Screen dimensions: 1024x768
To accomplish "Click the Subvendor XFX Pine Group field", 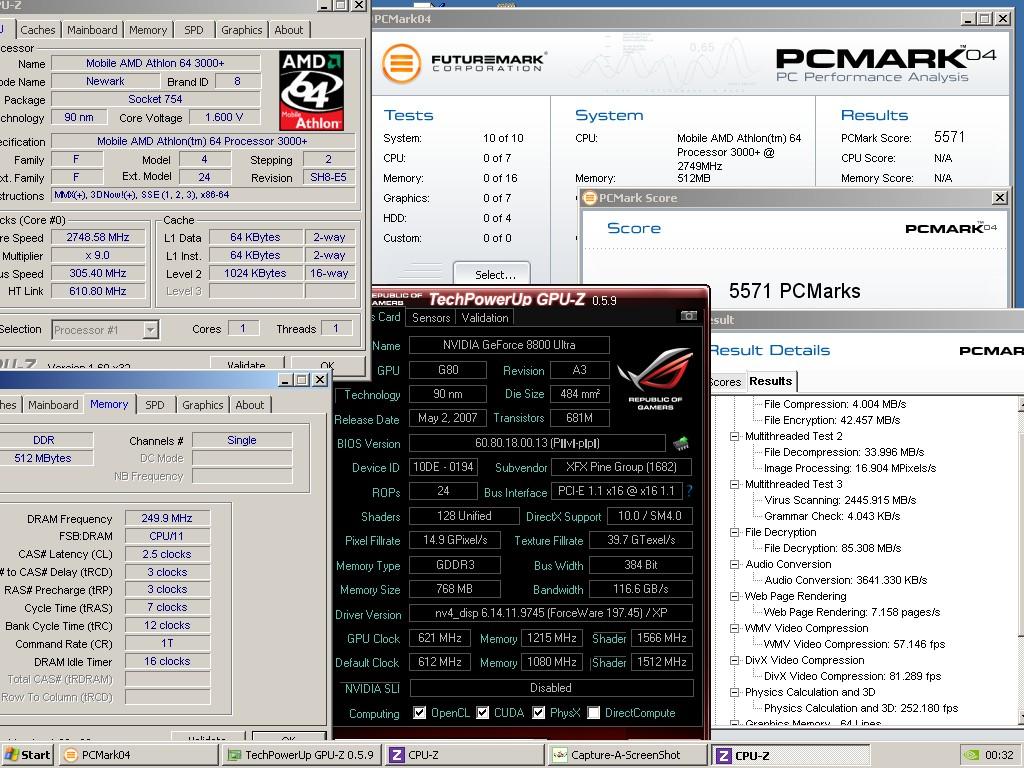I will pos(621,467).
